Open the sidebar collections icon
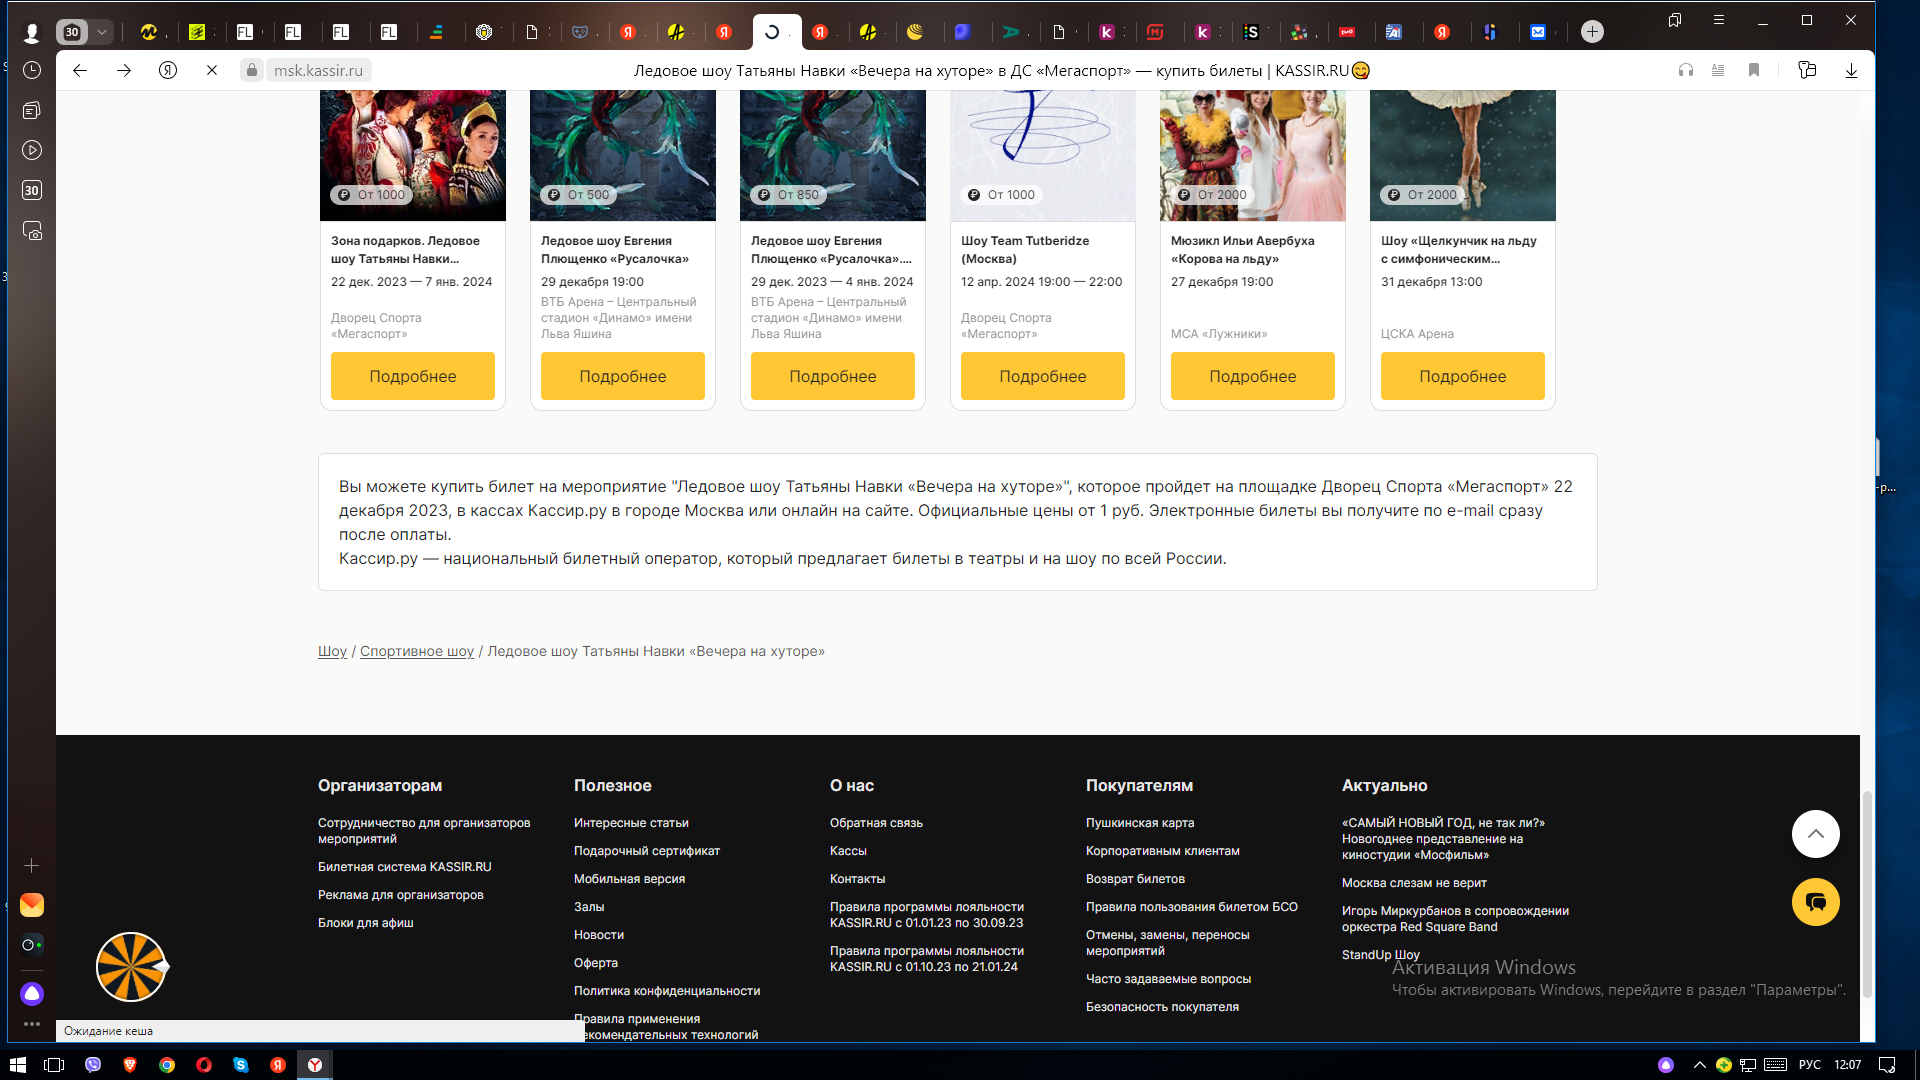Image resolution: width=1920 pixels, height=1080 pixels. [32, 110]
